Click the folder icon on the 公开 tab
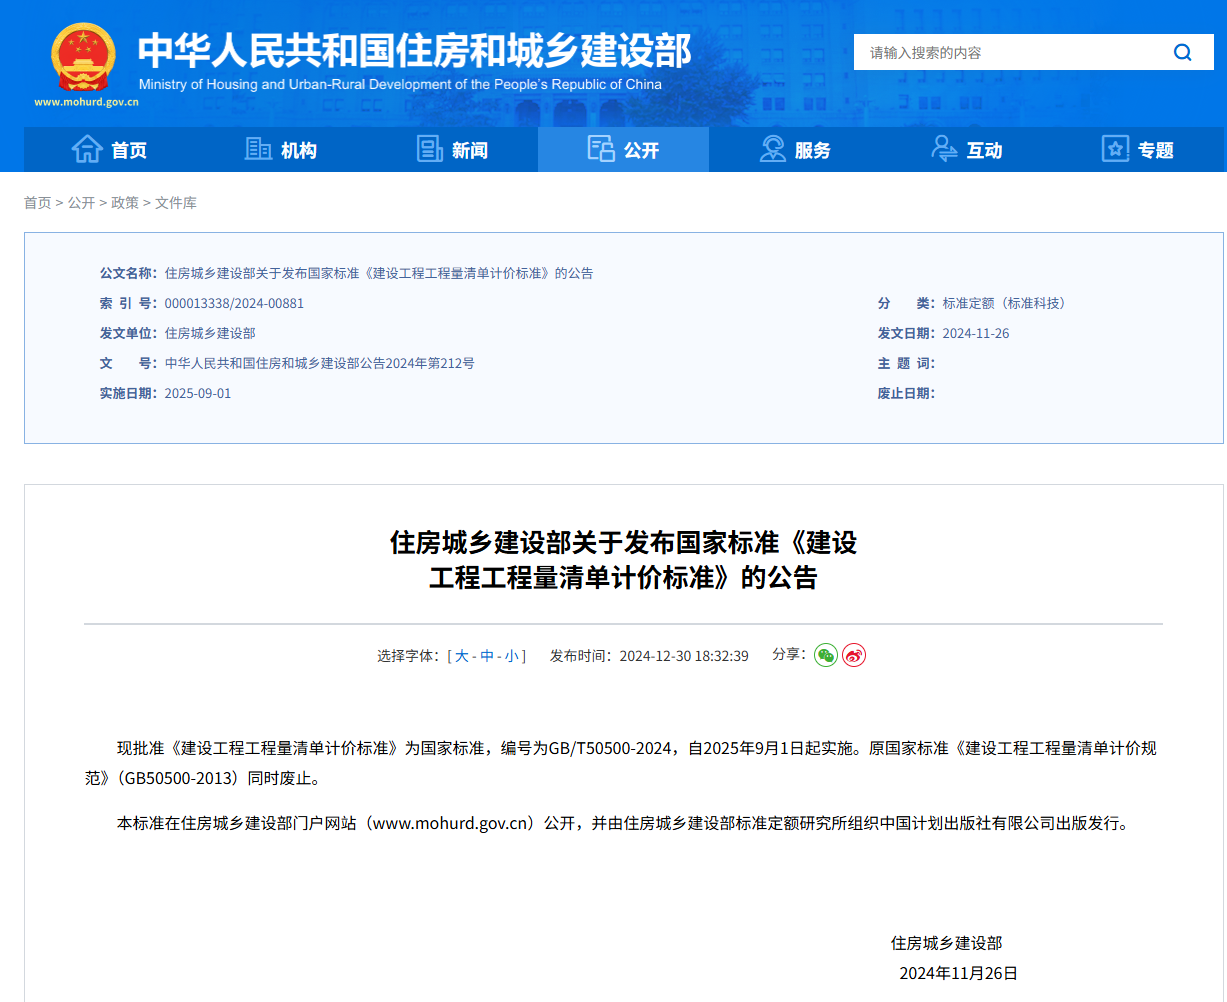 (601, 148)
